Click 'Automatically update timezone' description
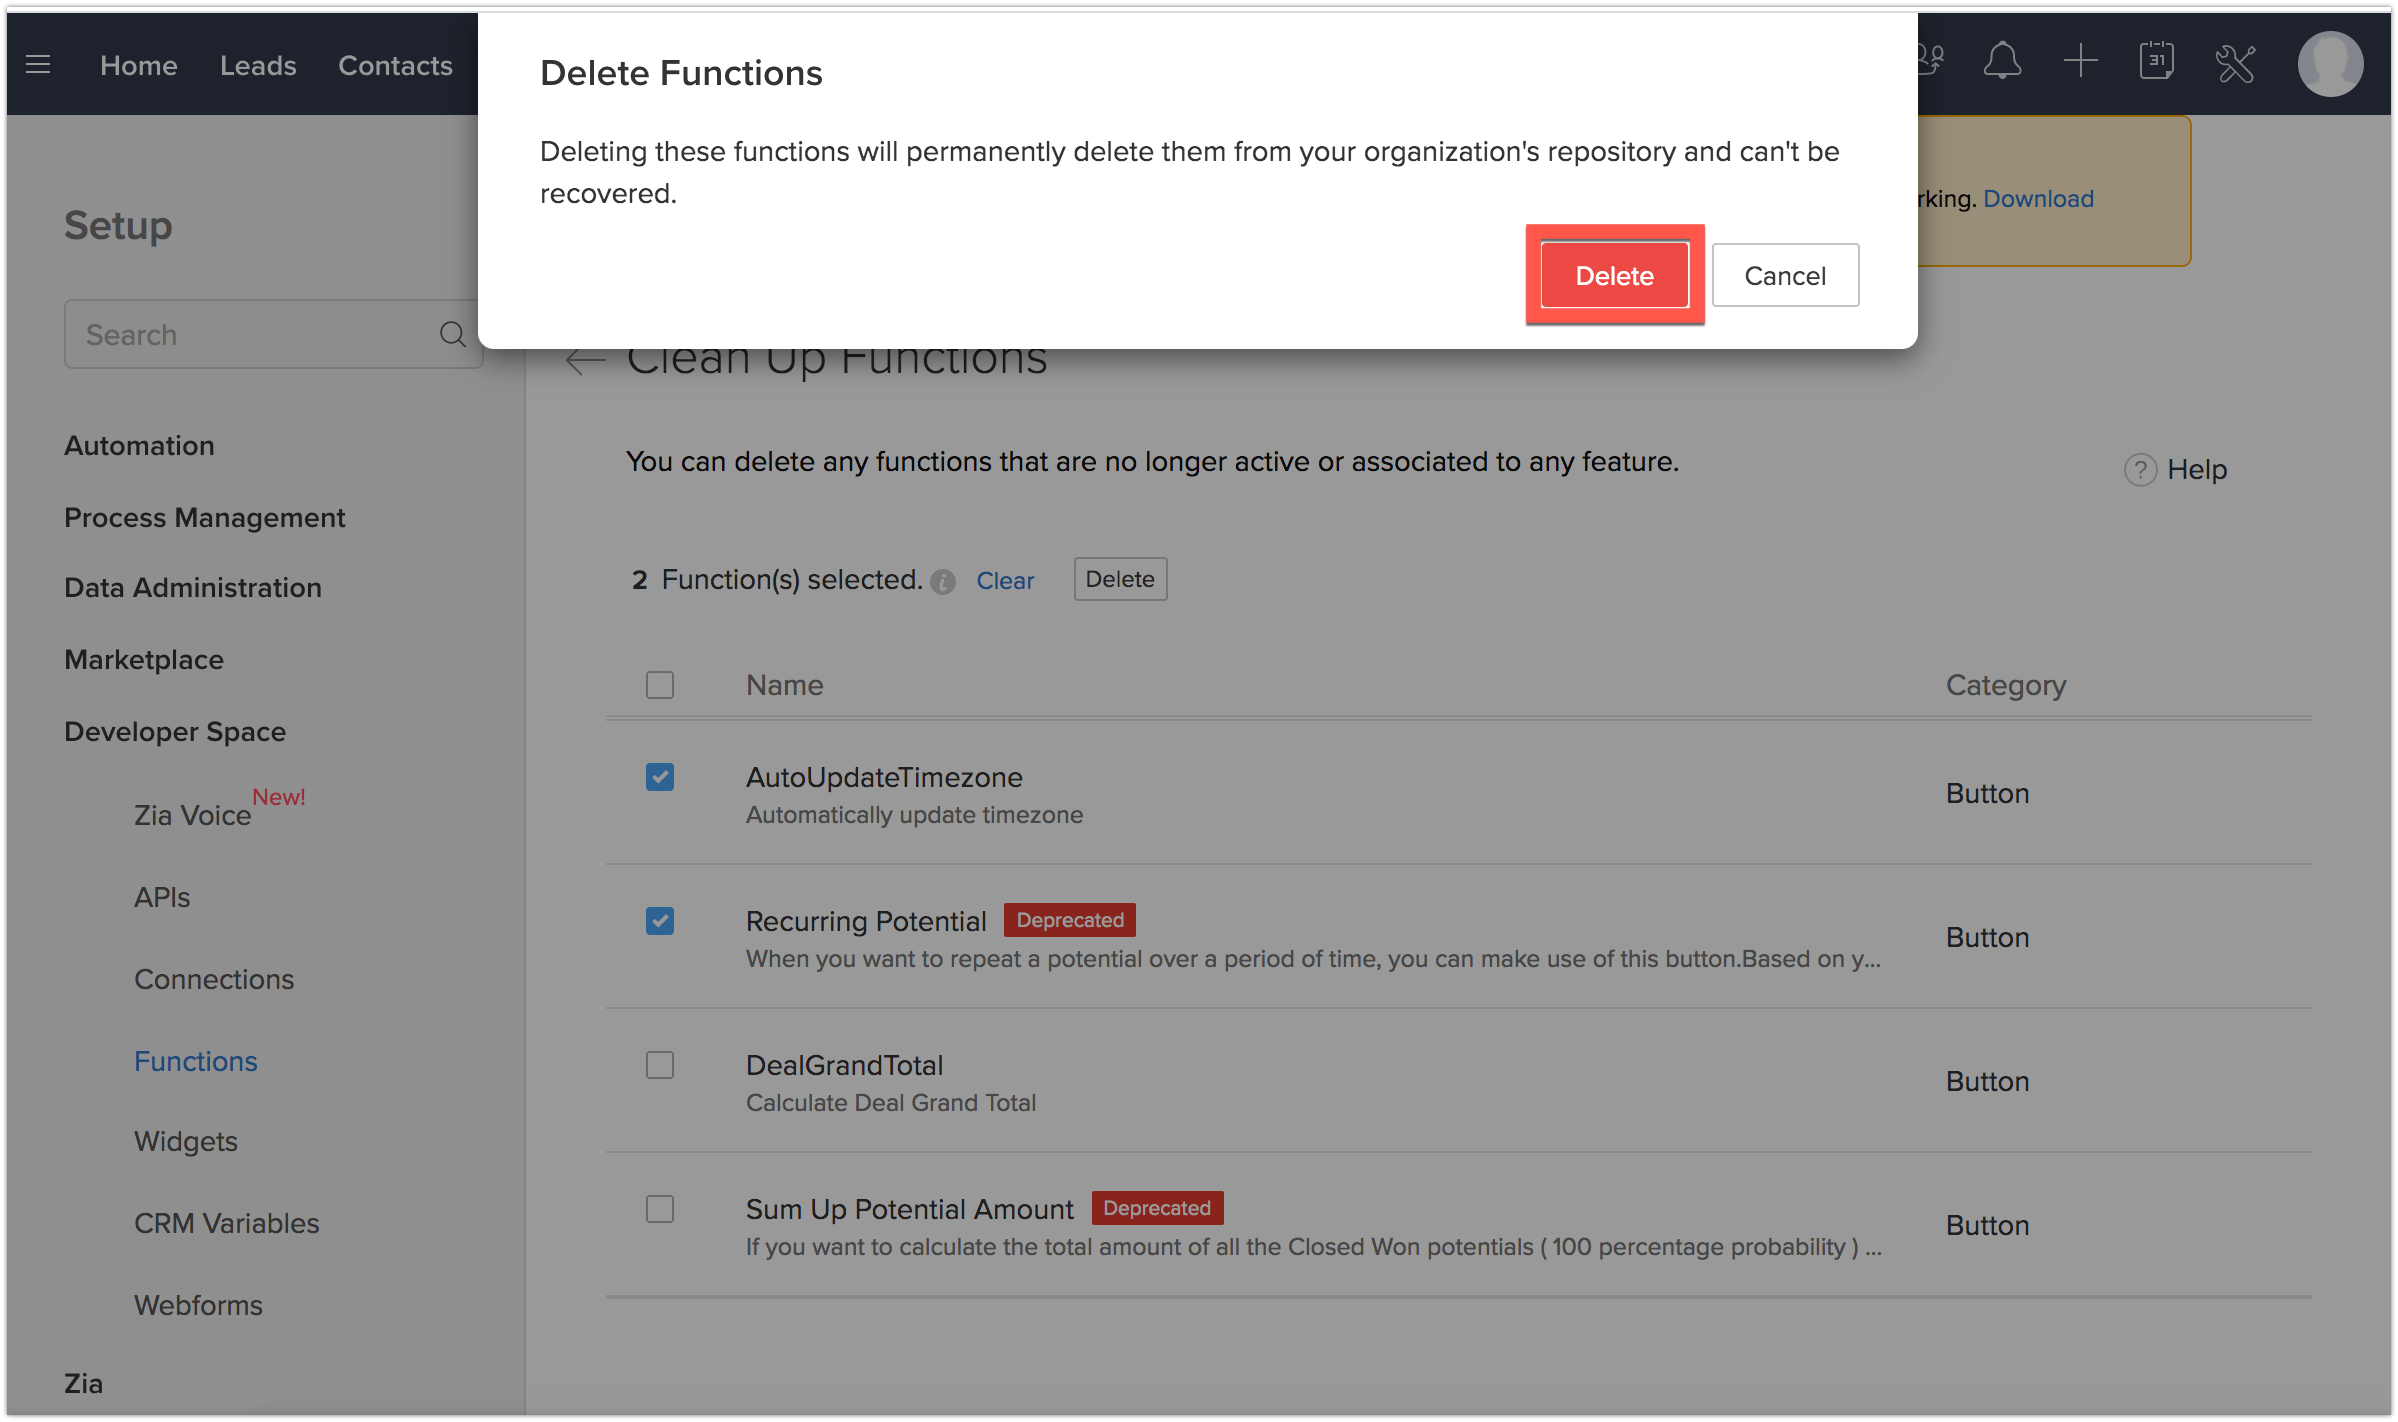This screenshot has width=2398, height=1422. tap(914, 814)
